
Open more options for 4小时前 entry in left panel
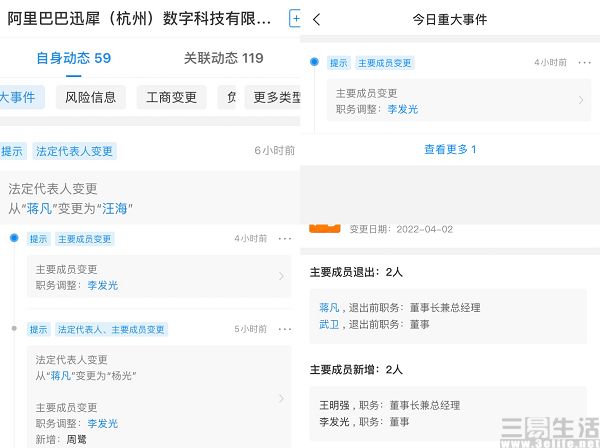point(285,239)
